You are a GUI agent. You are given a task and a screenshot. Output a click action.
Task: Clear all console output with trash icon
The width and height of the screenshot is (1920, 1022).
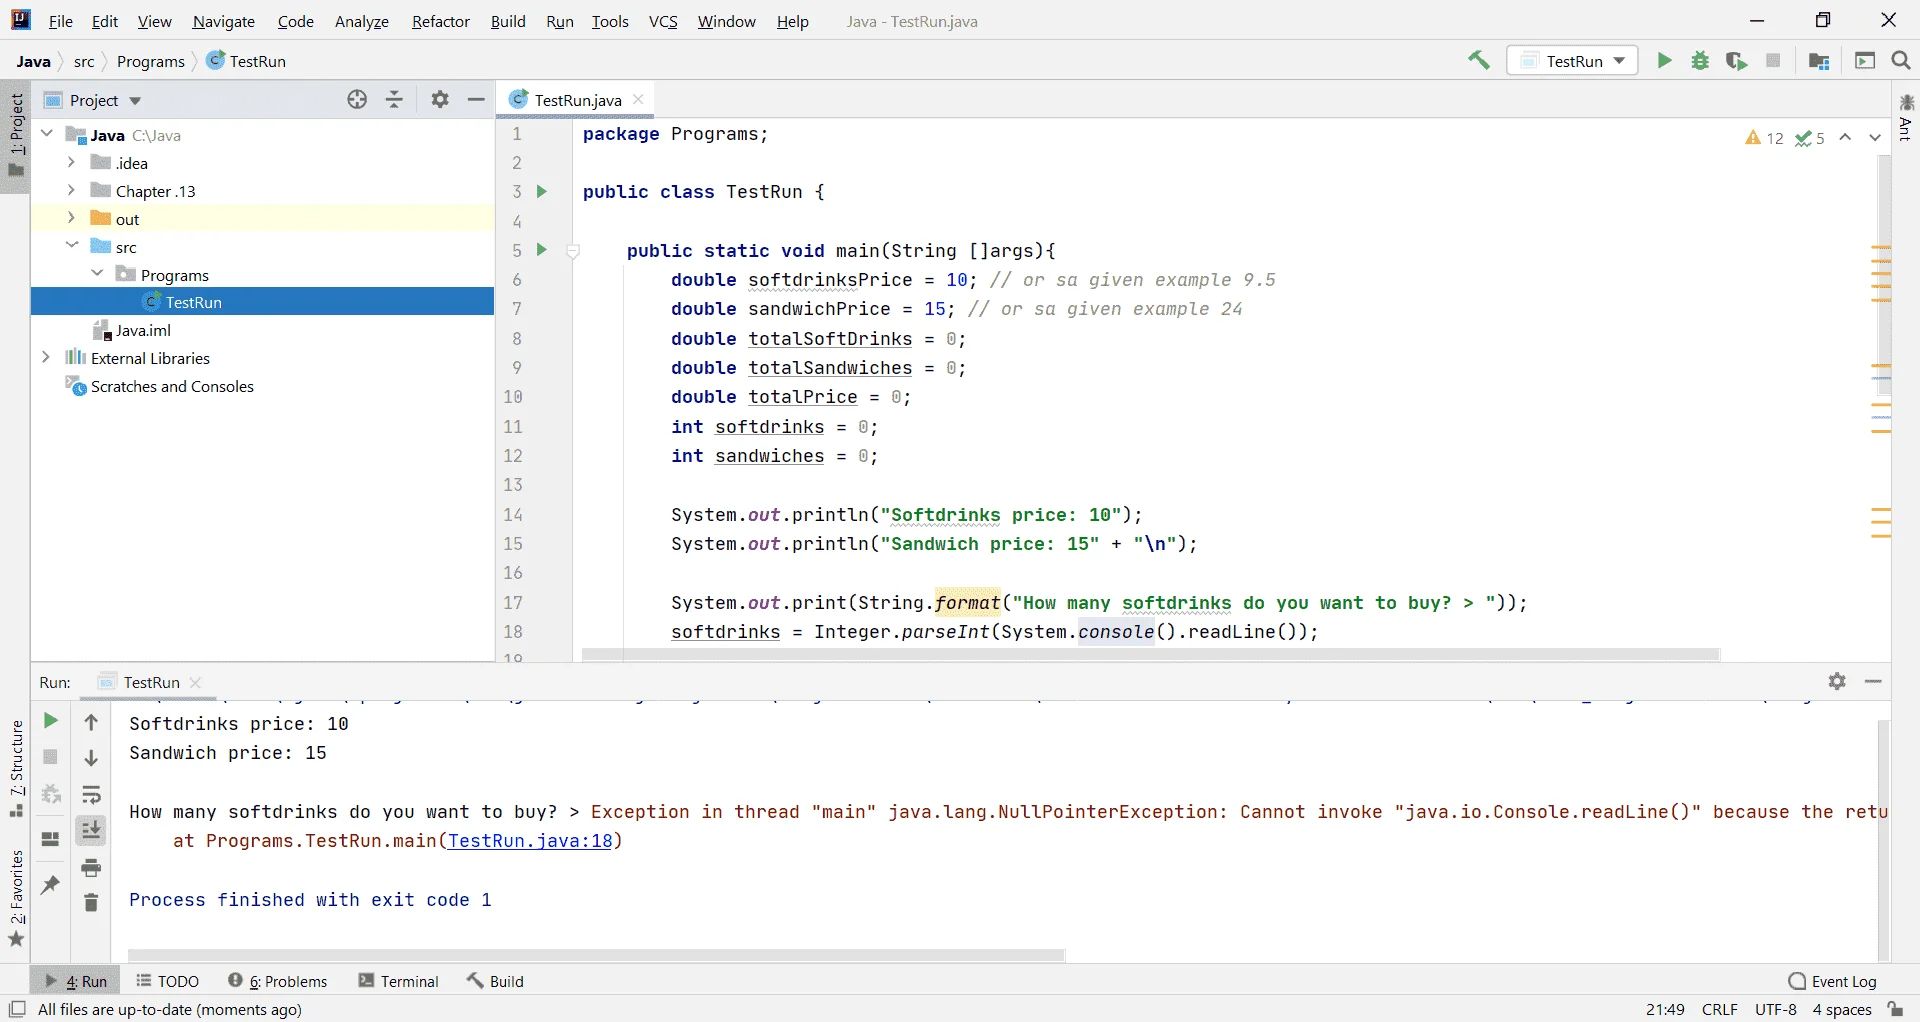[x=91, y=902]
